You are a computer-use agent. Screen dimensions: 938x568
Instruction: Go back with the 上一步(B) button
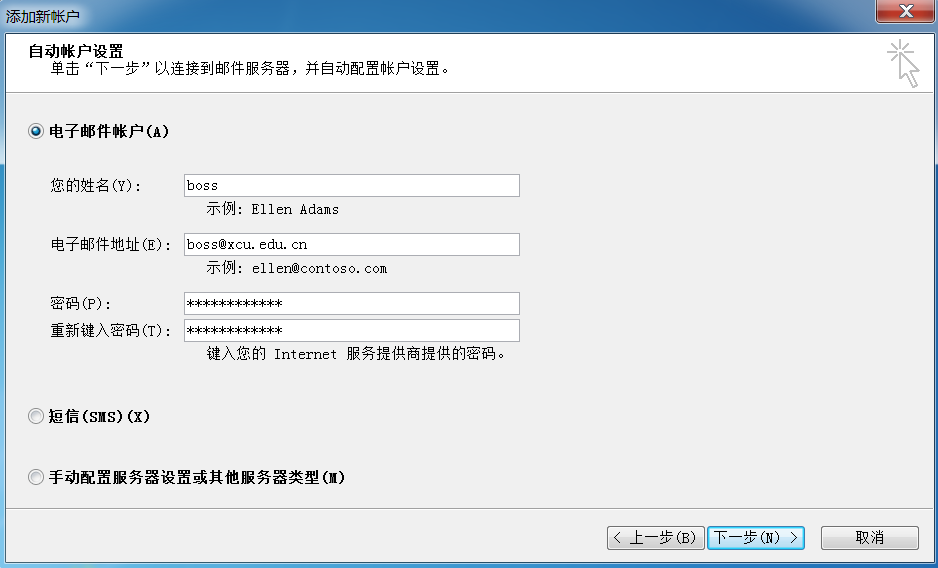[x=656, y=537]
